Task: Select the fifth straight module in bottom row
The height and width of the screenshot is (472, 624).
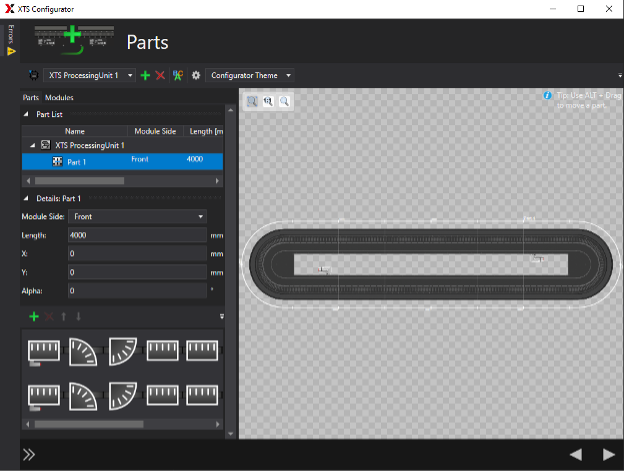Action: coord(202,395)
